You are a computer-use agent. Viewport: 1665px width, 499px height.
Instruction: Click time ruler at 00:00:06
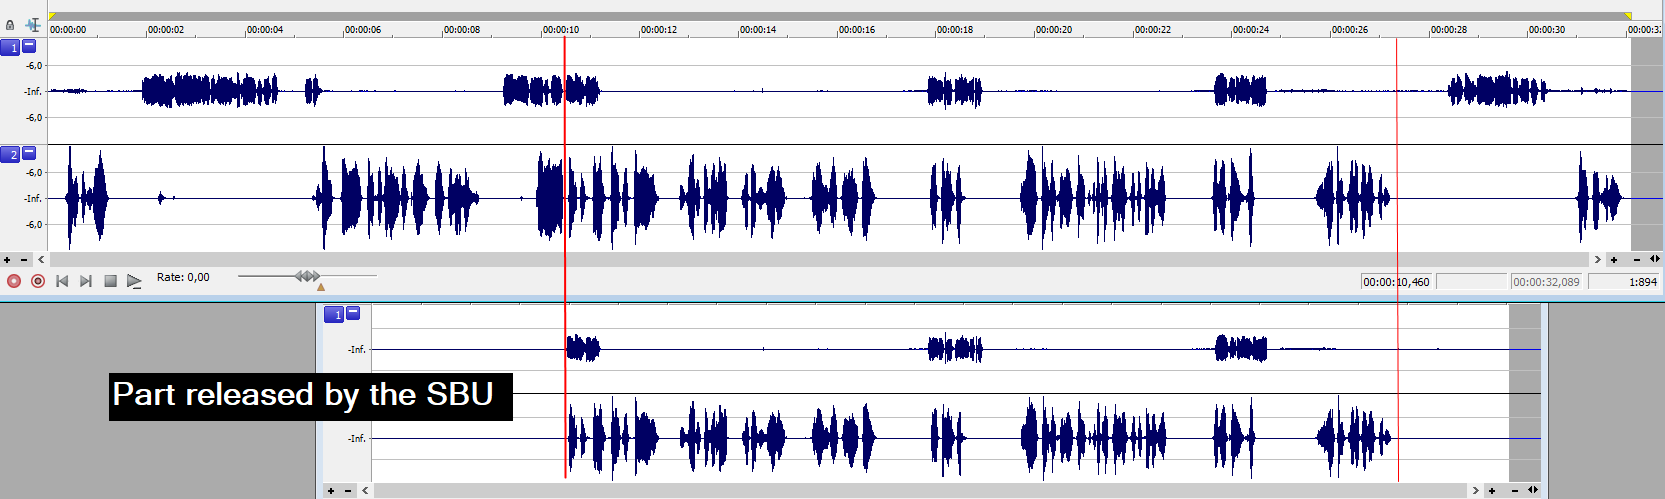click(x=363, y=30)
